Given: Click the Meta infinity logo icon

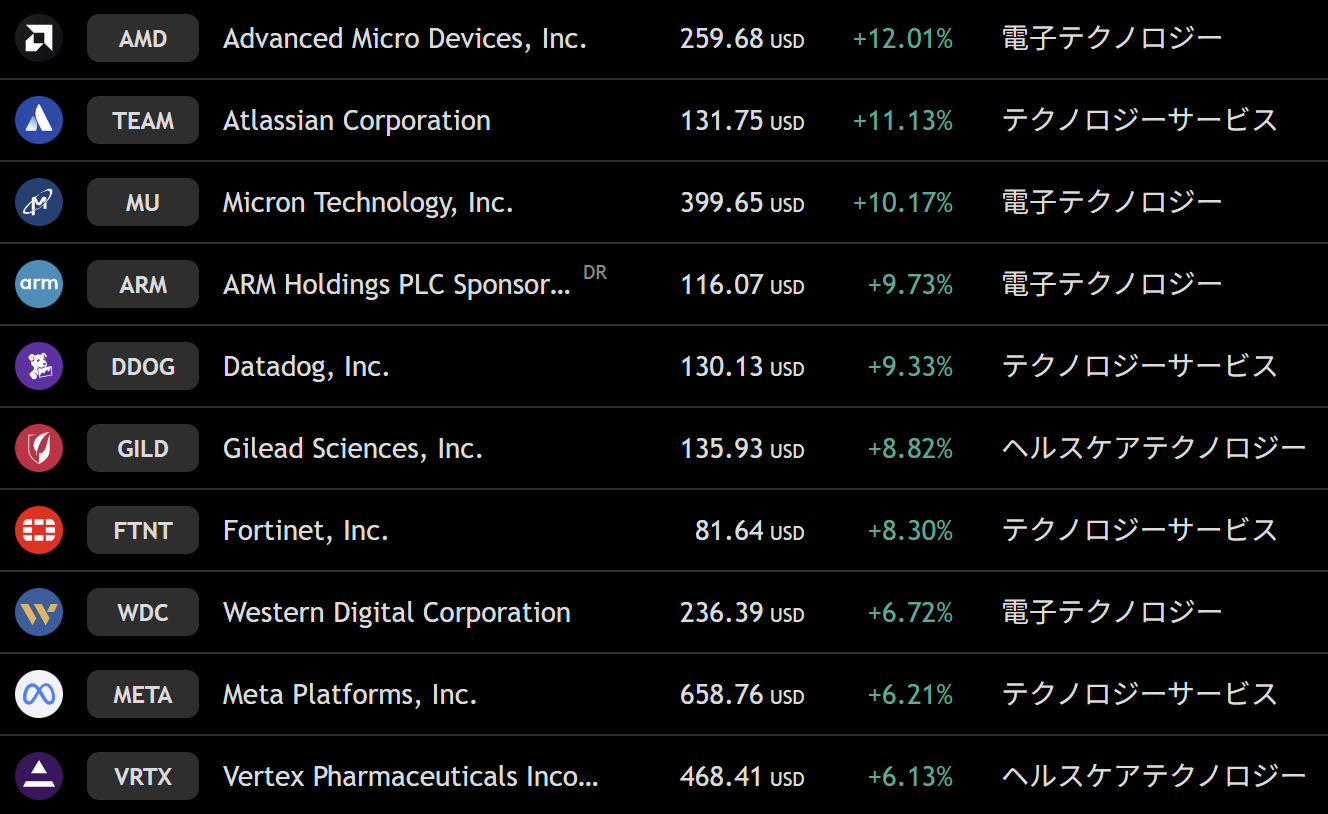Looking at the screenshot, I should coord(39,695).
